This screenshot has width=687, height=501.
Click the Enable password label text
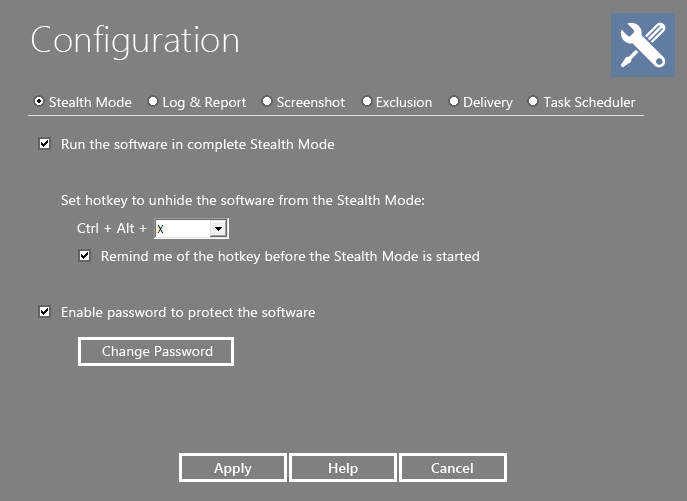coord(188,312)
